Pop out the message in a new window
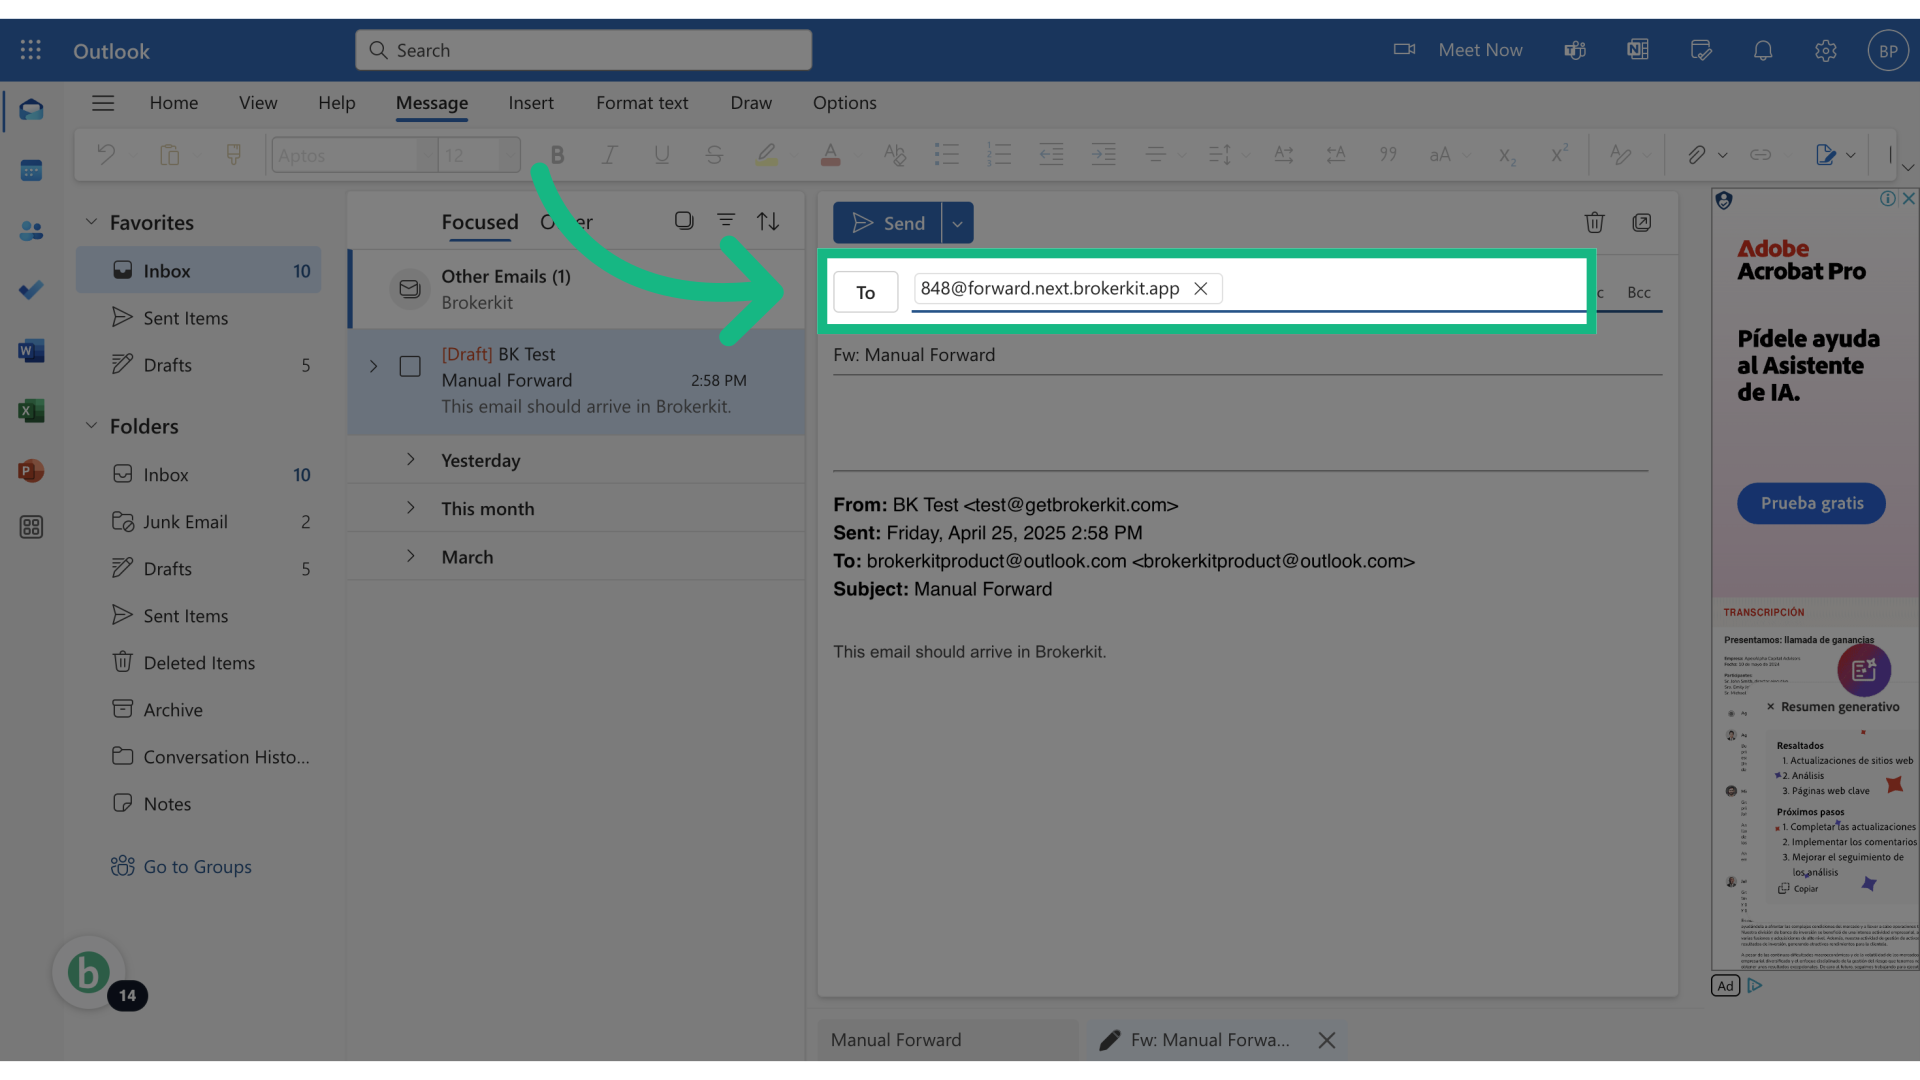Viewport: 1920px width, 1080px height. tap(1641, 222)
